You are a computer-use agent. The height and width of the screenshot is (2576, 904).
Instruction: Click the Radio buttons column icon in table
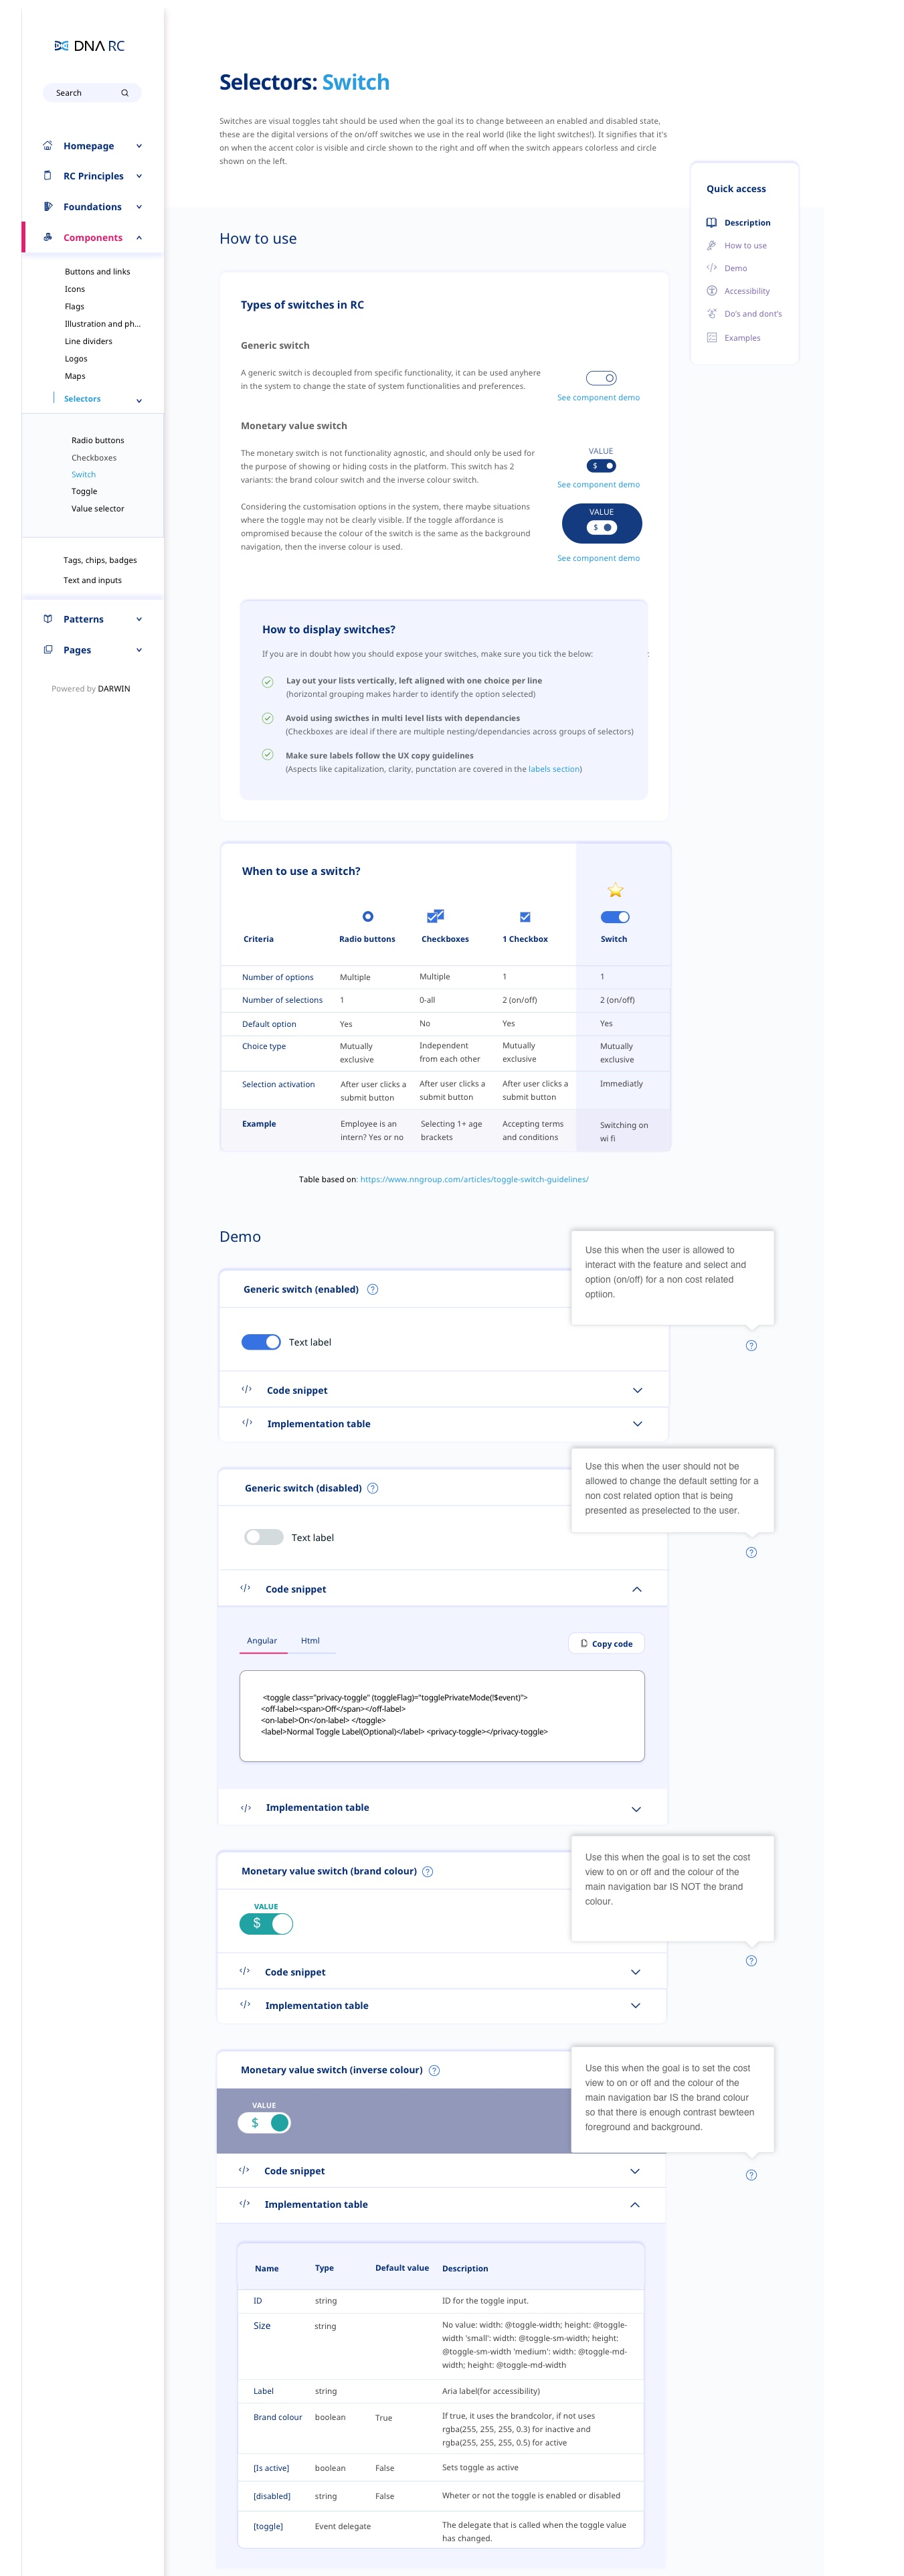368,916
